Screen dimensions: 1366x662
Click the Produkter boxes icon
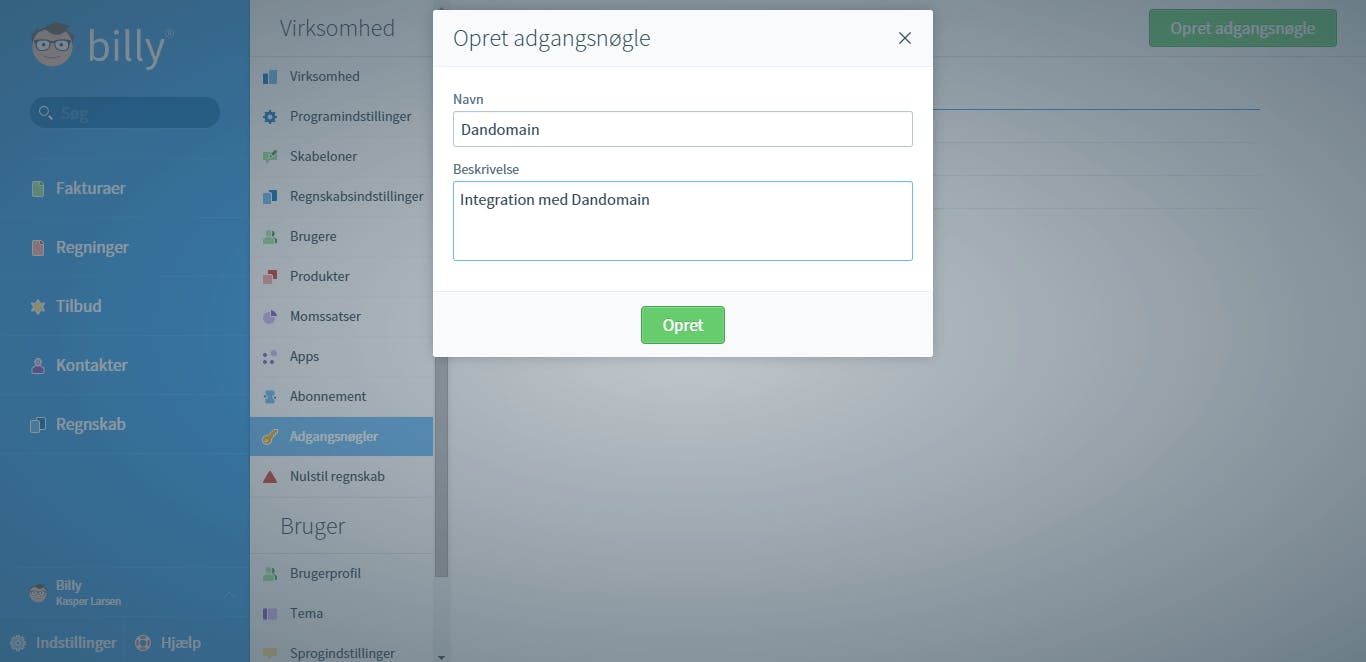270,277
